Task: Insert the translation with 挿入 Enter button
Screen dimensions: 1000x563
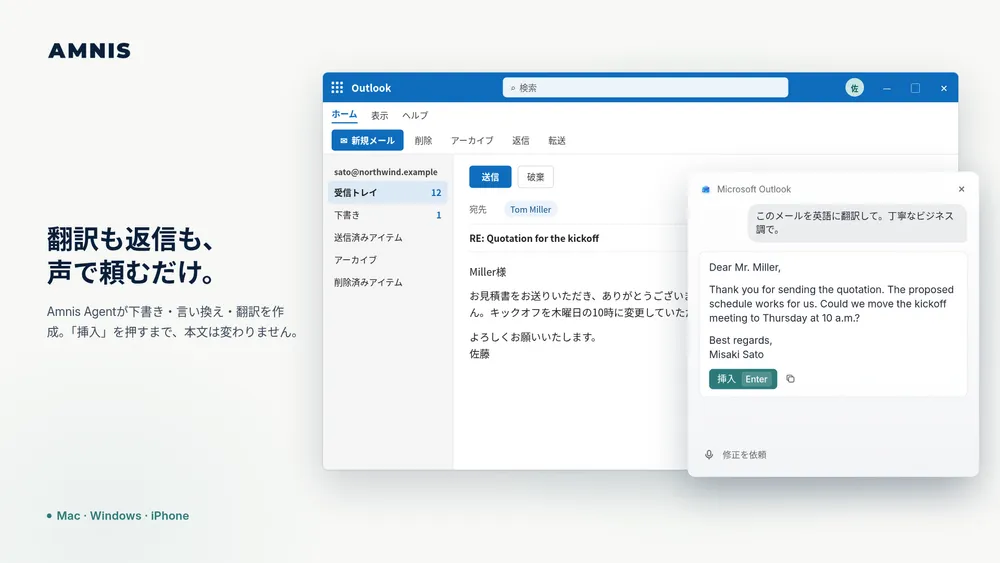Action: (x=742, y=379)
